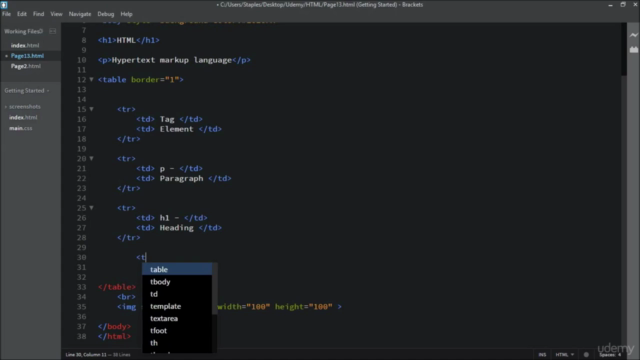Click line number 29 in the gutter
This screenshot has height=360, width=640.
point(82,247)
